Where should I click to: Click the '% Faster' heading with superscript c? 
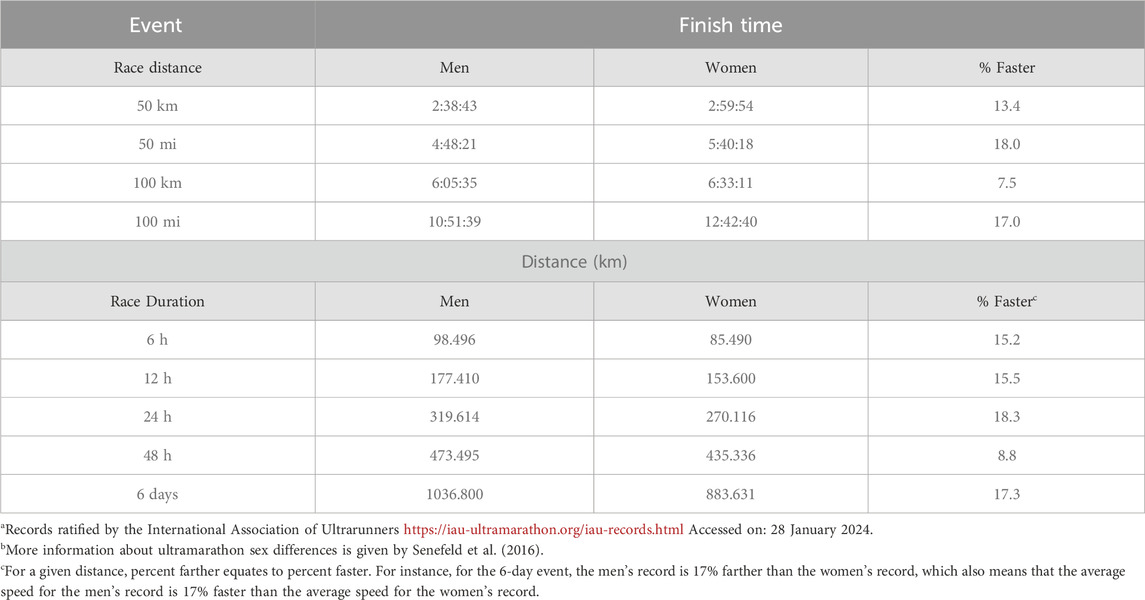[x=1006, y=301]
